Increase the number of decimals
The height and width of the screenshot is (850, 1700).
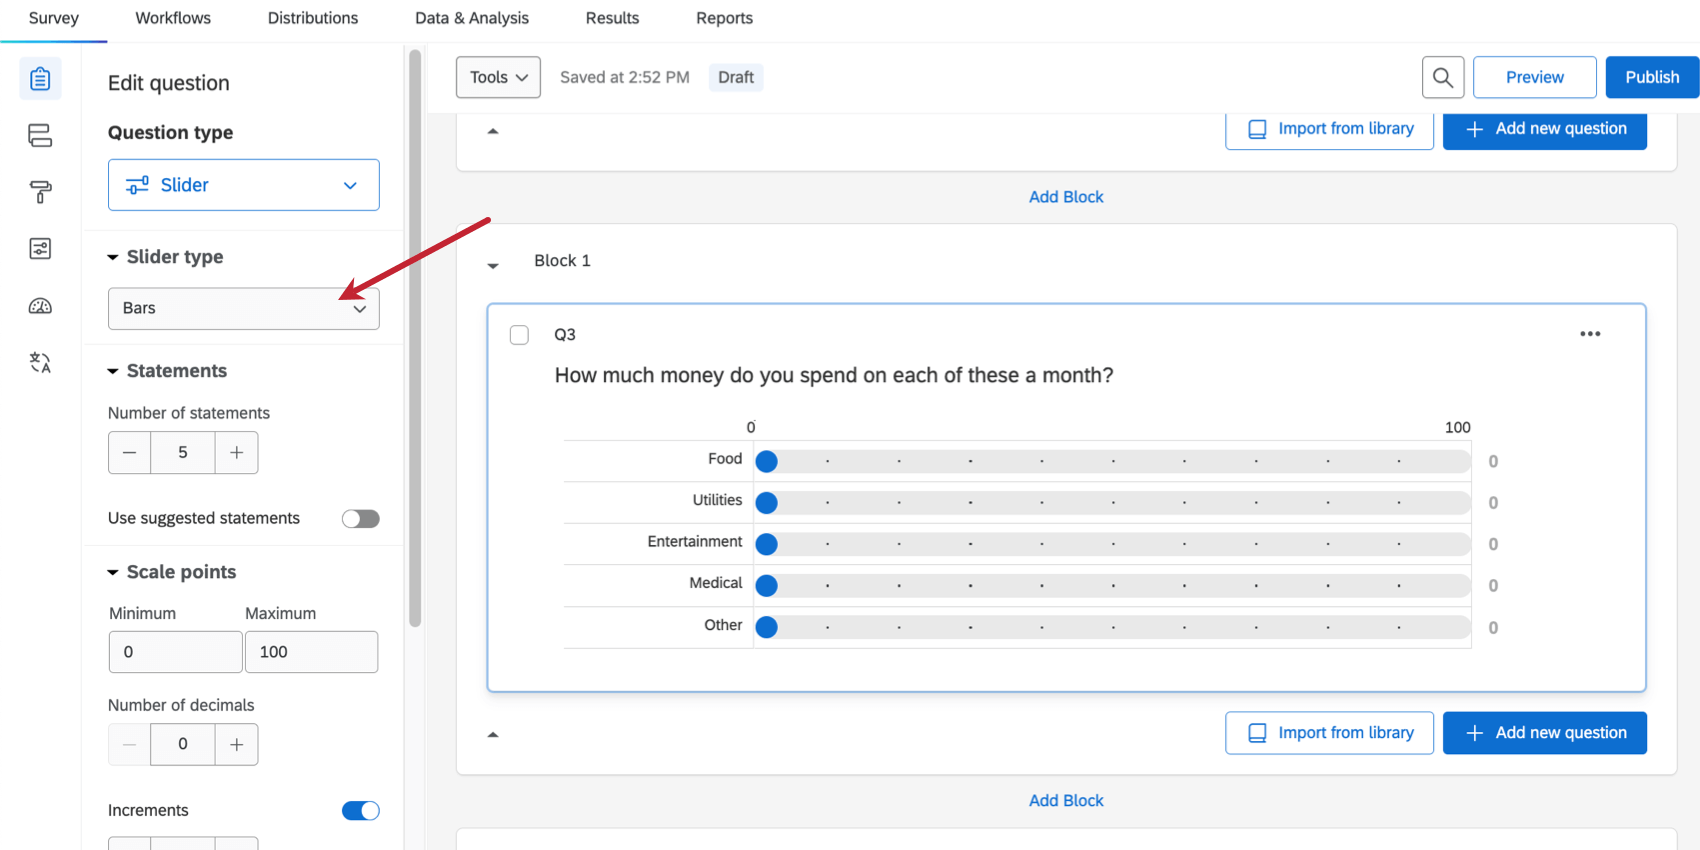click(236, 744)
